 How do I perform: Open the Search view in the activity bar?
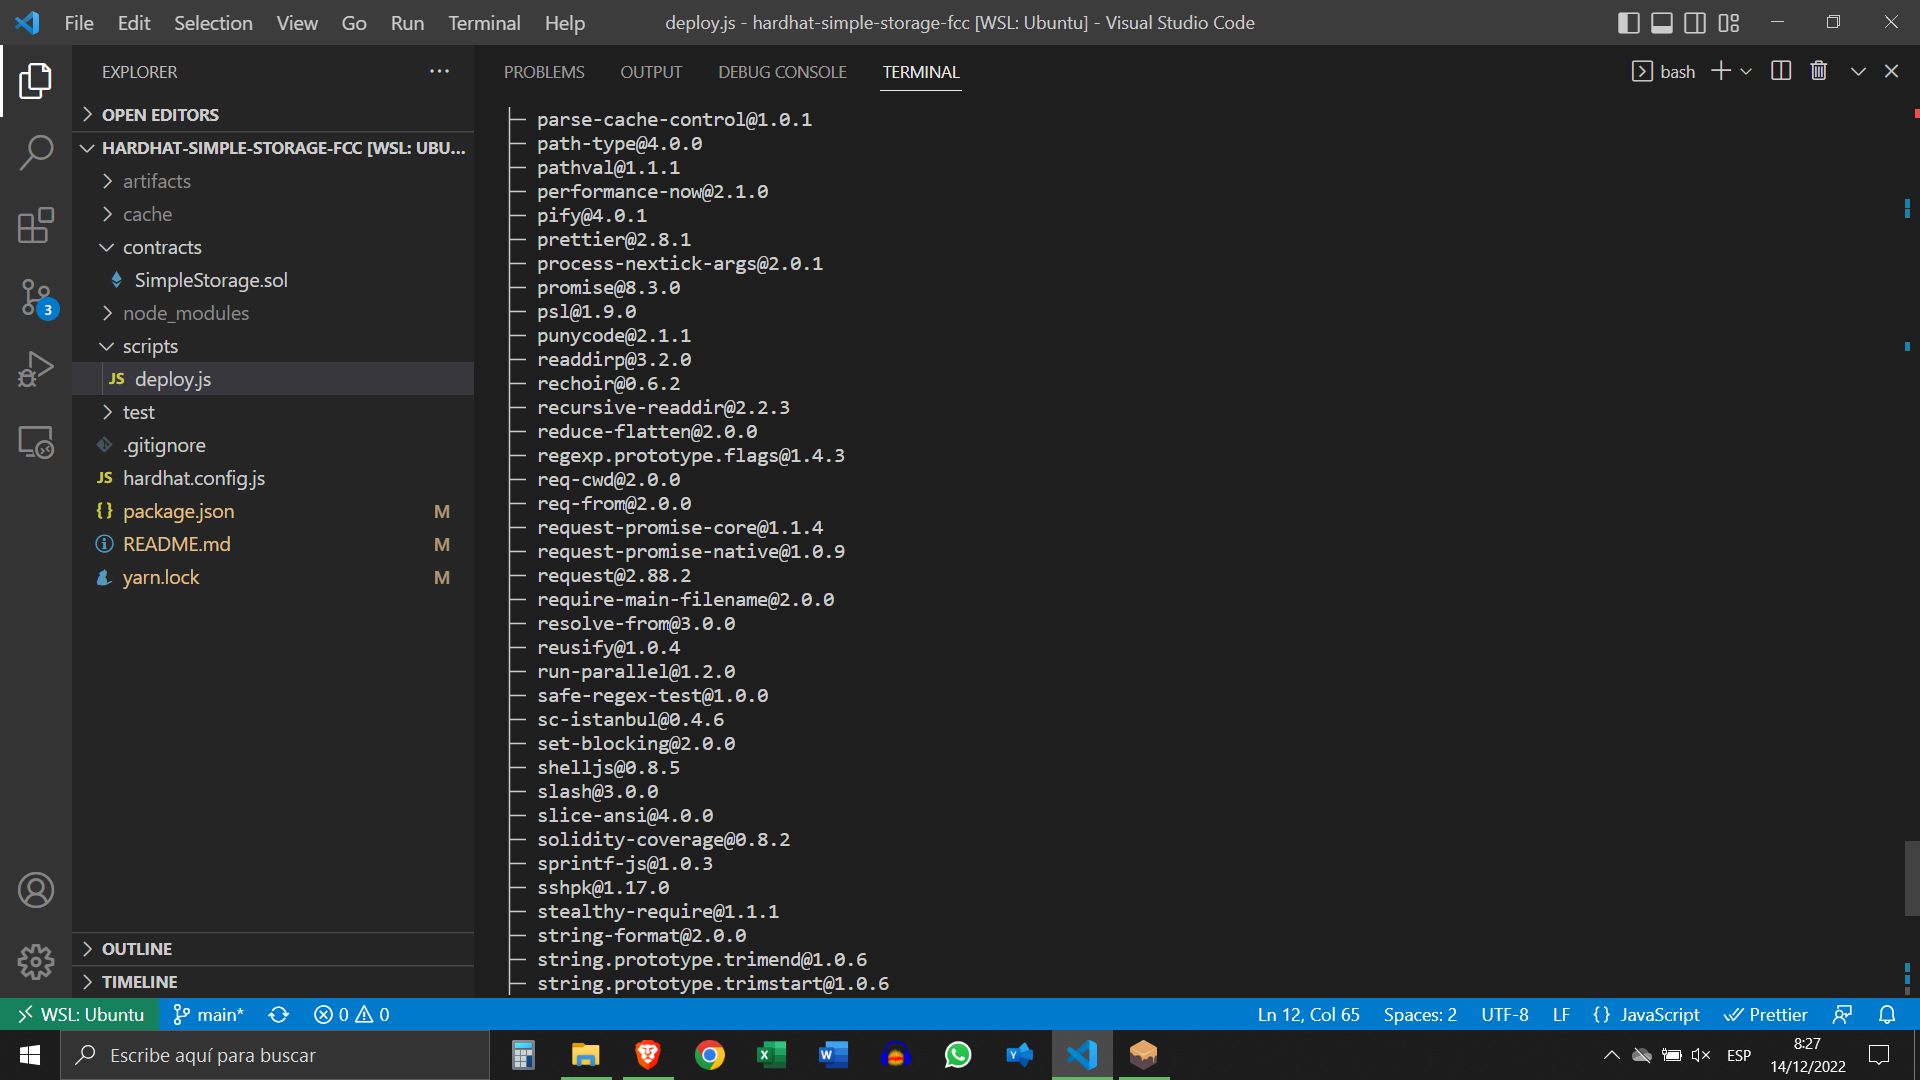pos(36,152)
